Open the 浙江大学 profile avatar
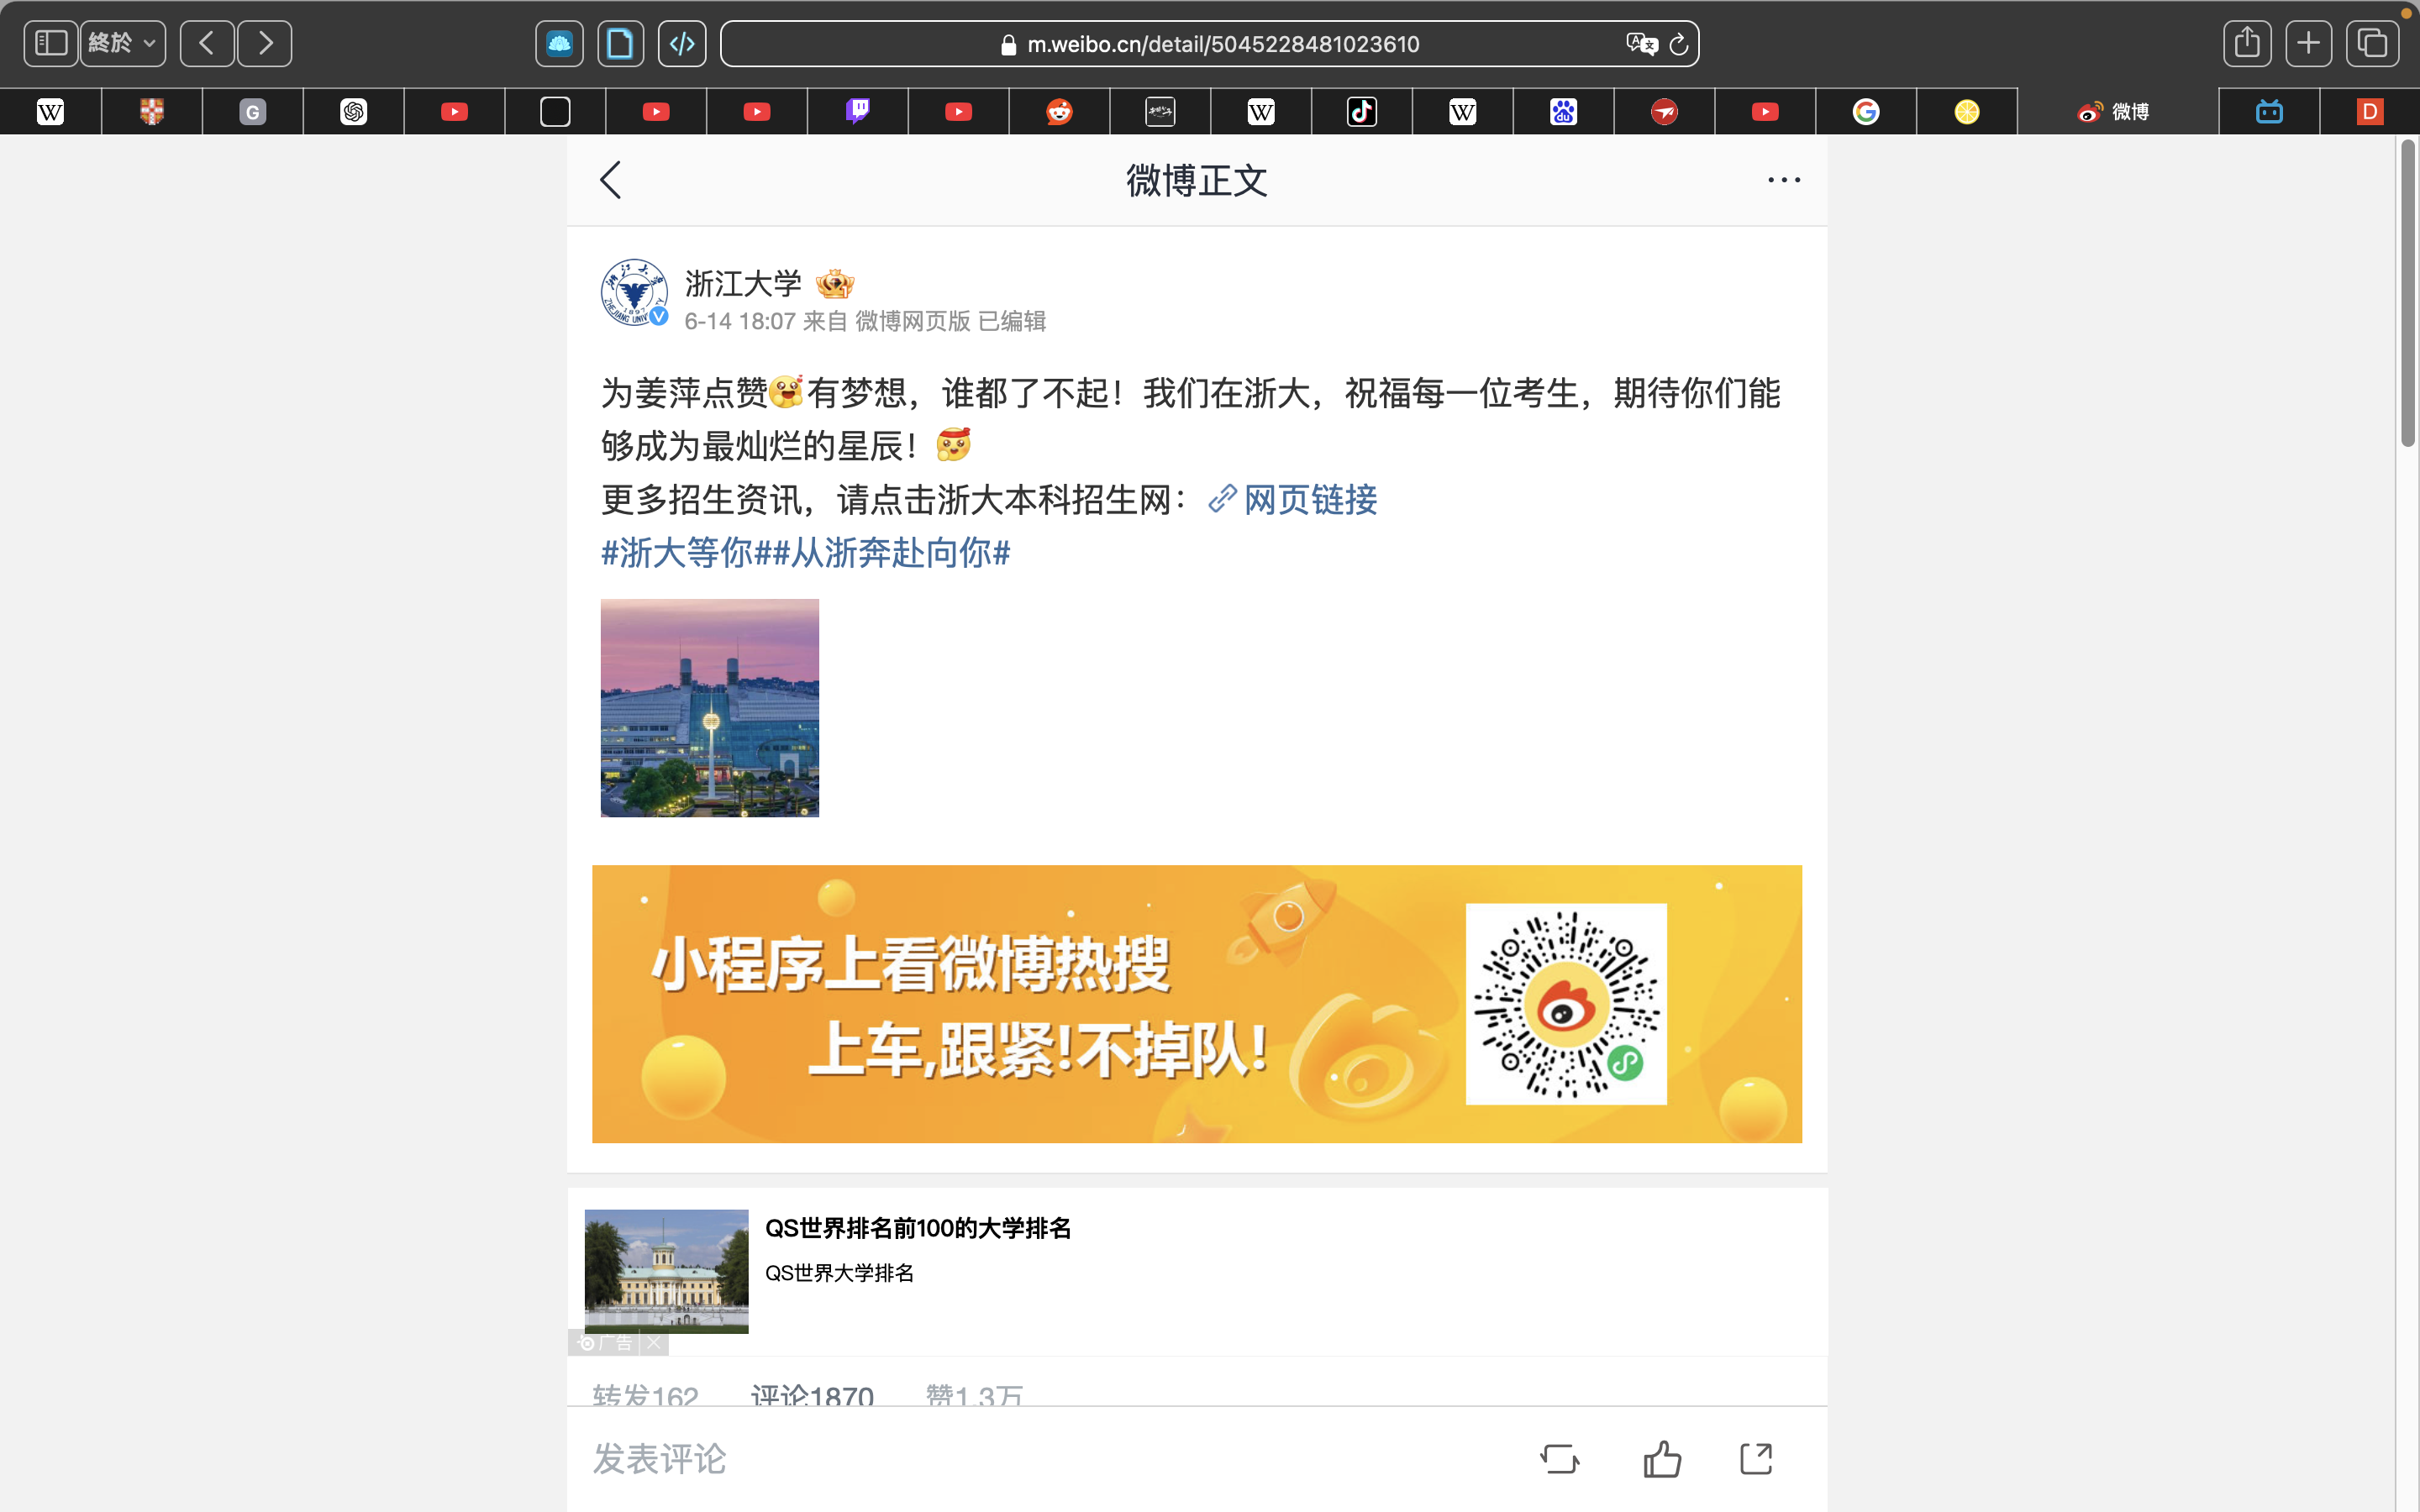The height and width of the screenshot is (1512, 2420). (634, 292)
